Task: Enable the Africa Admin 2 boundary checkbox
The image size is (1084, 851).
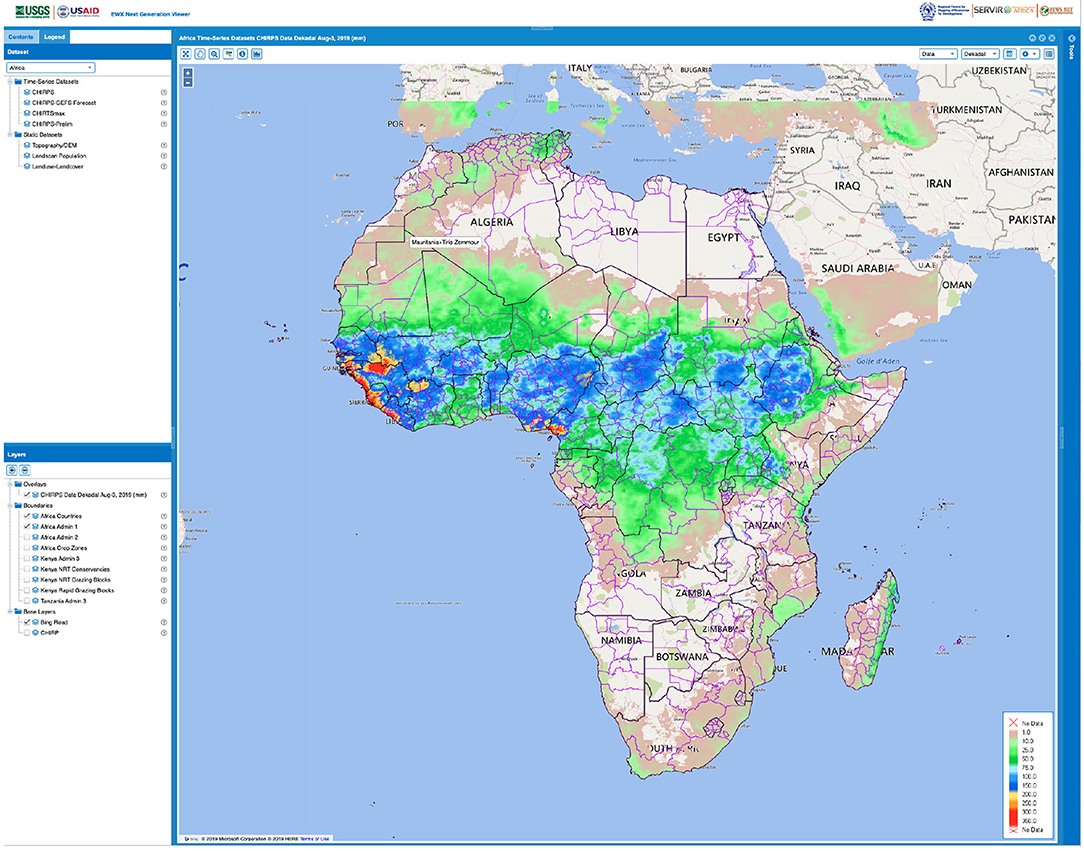Action: tap(28, 537)
